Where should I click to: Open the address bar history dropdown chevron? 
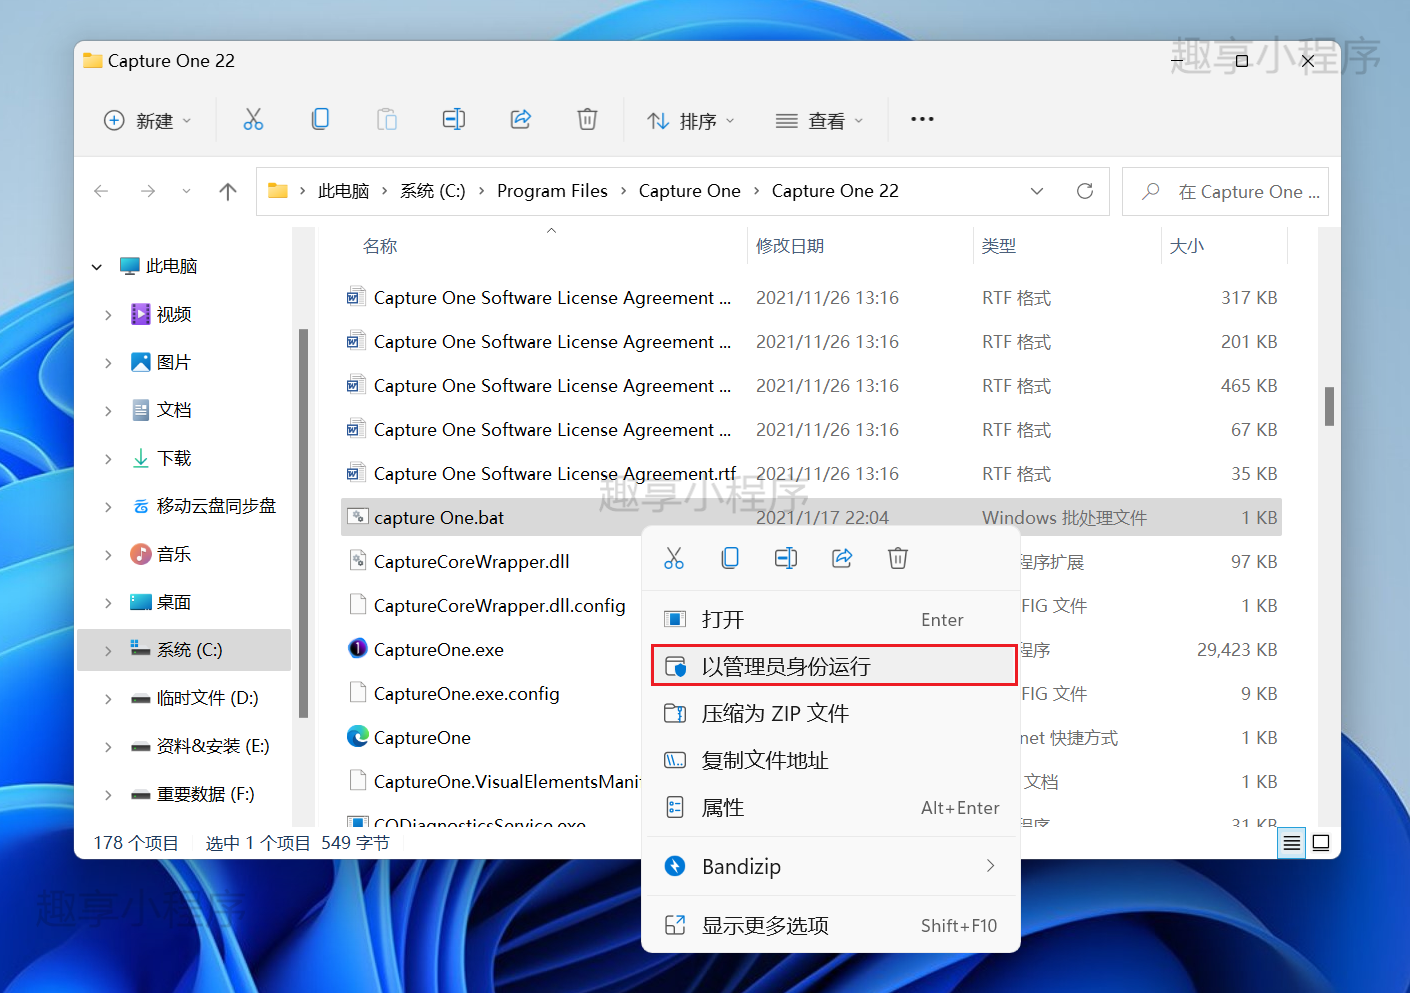coord(1037,191)
